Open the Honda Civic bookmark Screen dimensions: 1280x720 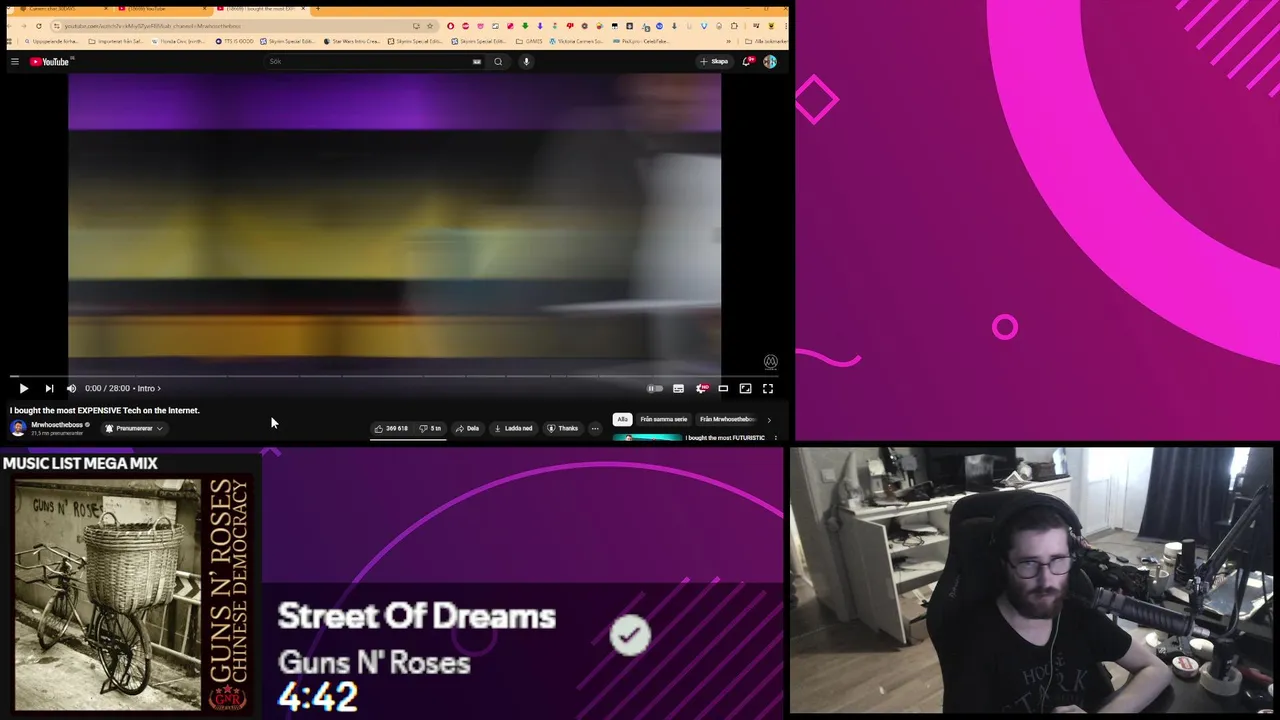tap(181, 42)
